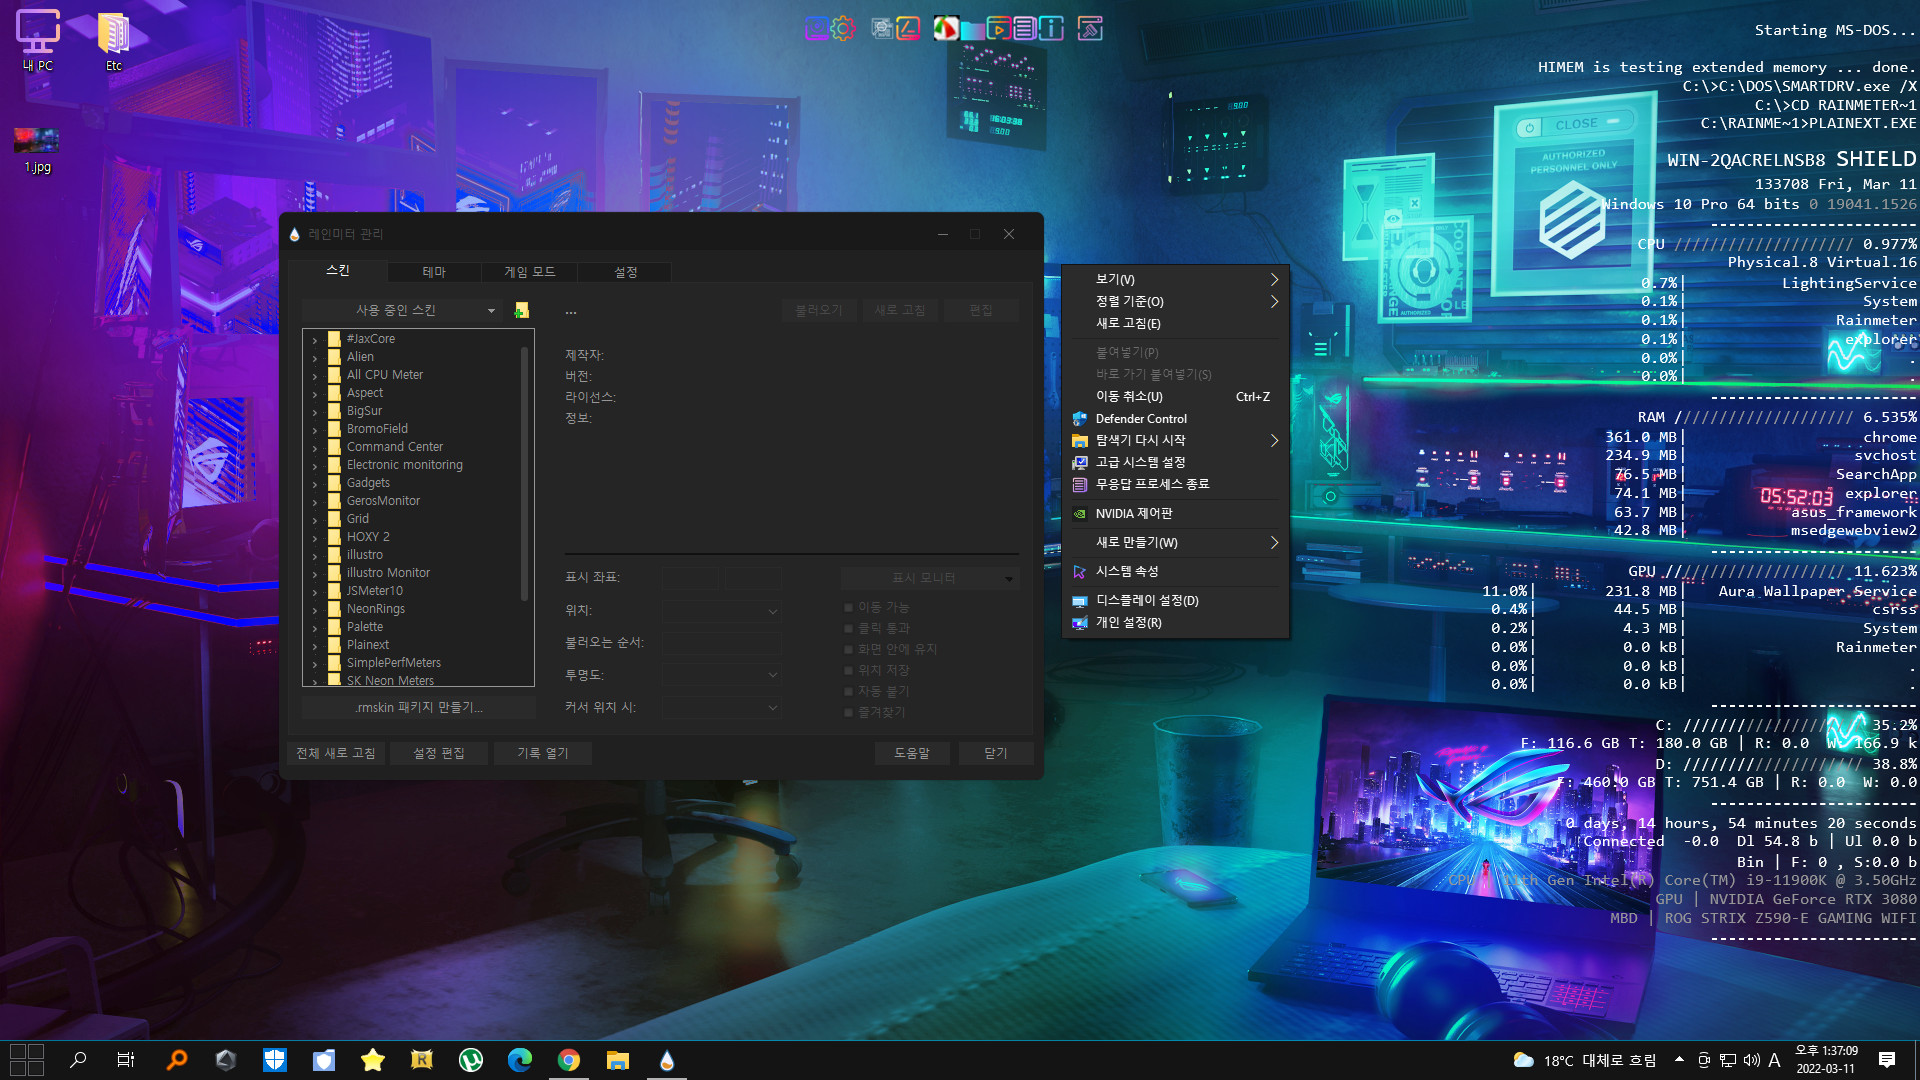1920x1080 pixels.
Task: Switch to Google Chrome on the taskbar
Action: (569, 1060)
